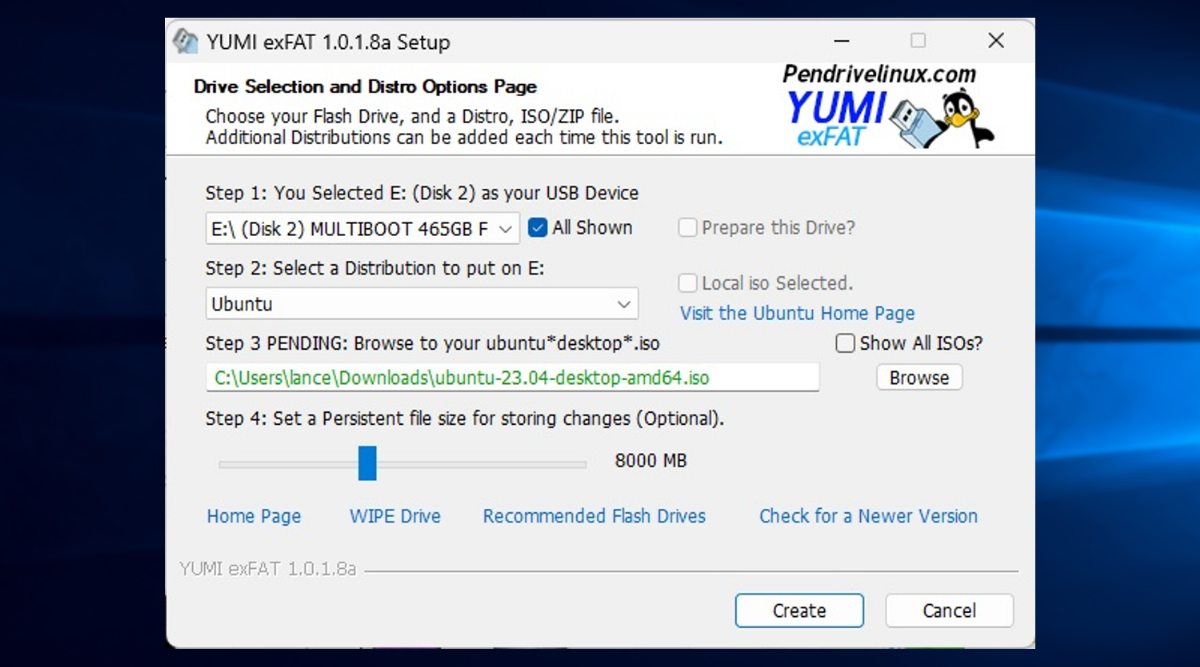Click Drive Selection and Distro Options heading

(x=365, y=87)
